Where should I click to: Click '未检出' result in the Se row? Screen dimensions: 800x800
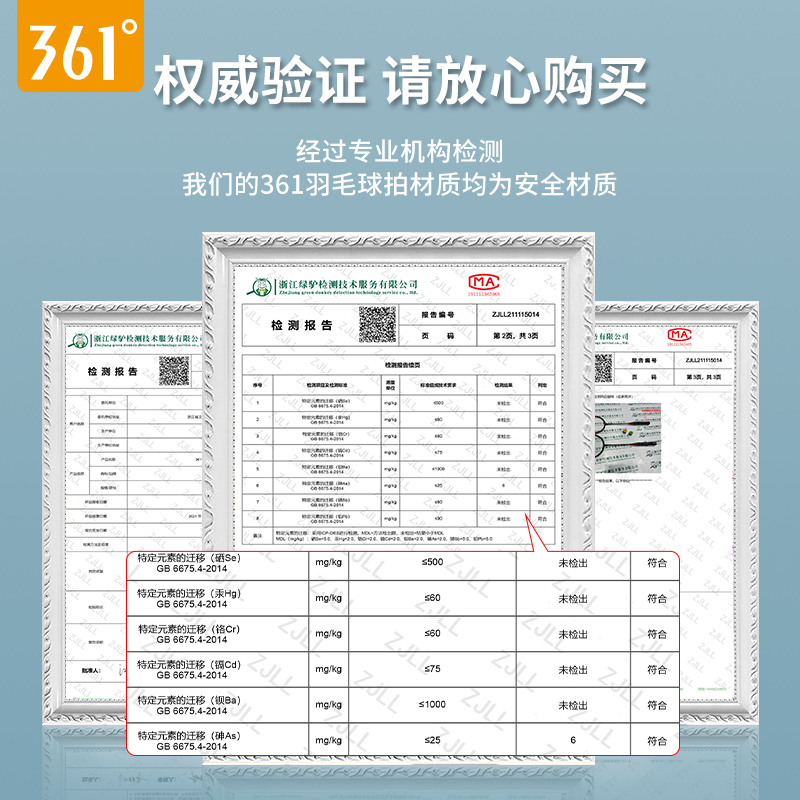coord(573,563)
